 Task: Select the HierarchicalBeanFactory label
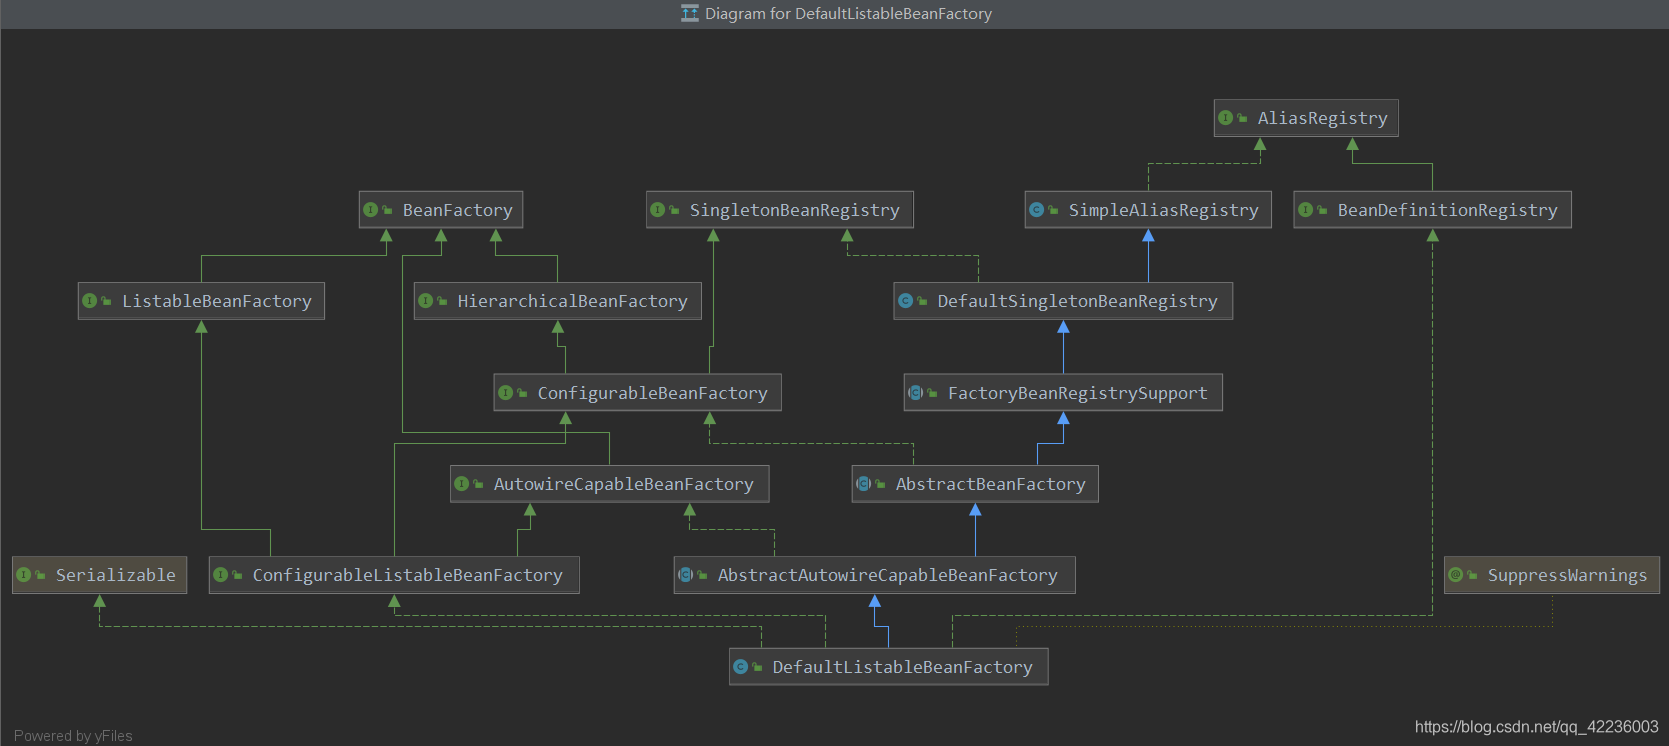[x=572, y=301]
